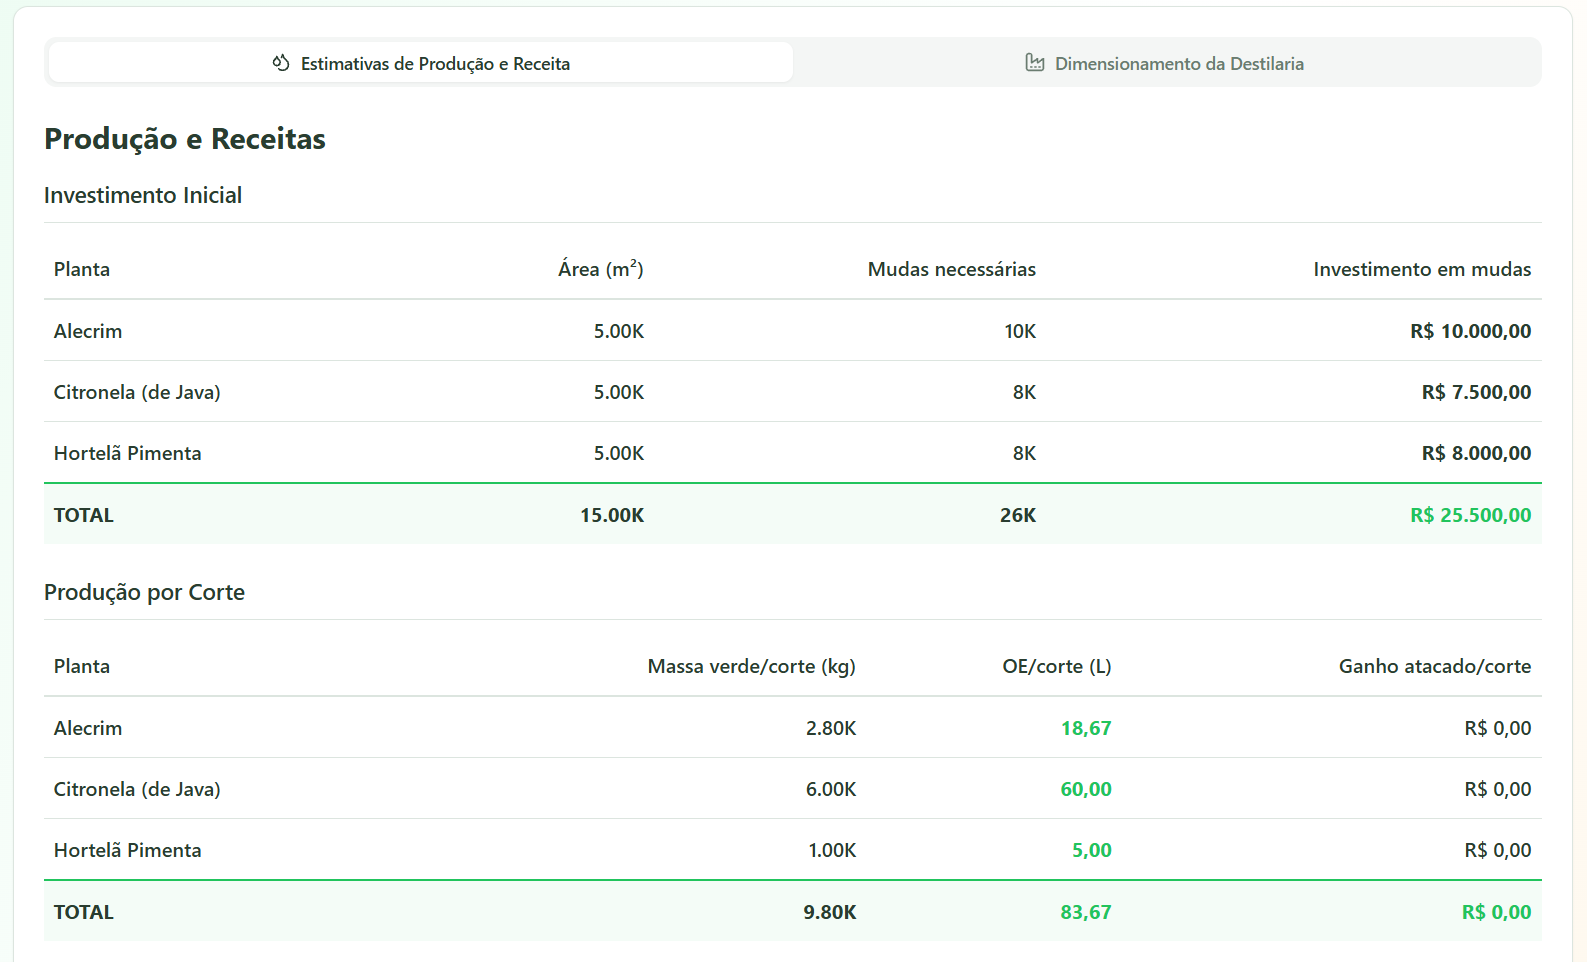1587x962 pixels.
Task: Click the Mudas necessárias column header
Action: 952,269
